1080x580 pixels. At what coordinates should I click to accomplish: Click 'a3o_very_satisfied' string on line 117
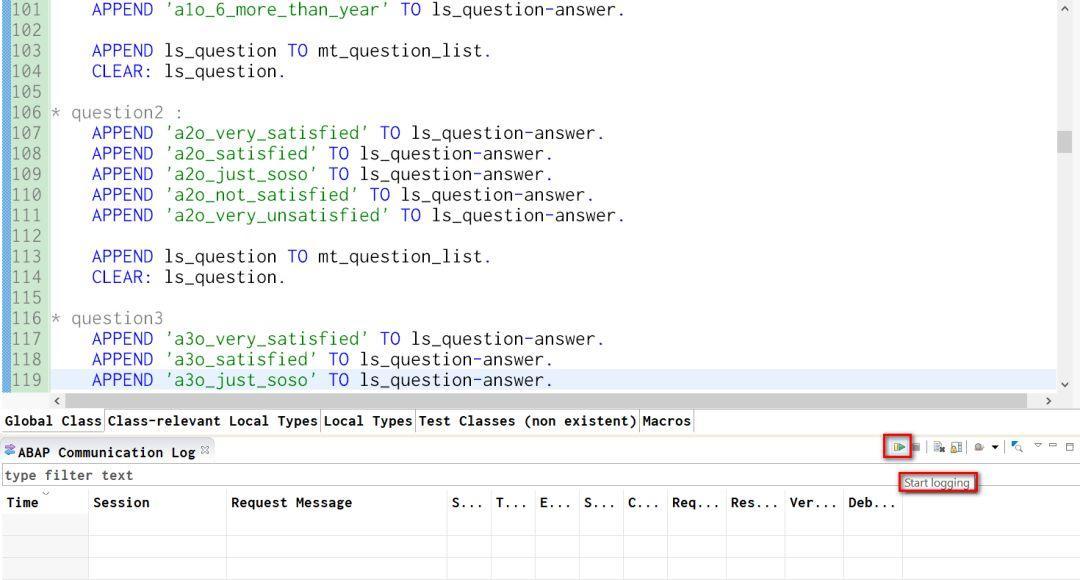coord(266,339)
